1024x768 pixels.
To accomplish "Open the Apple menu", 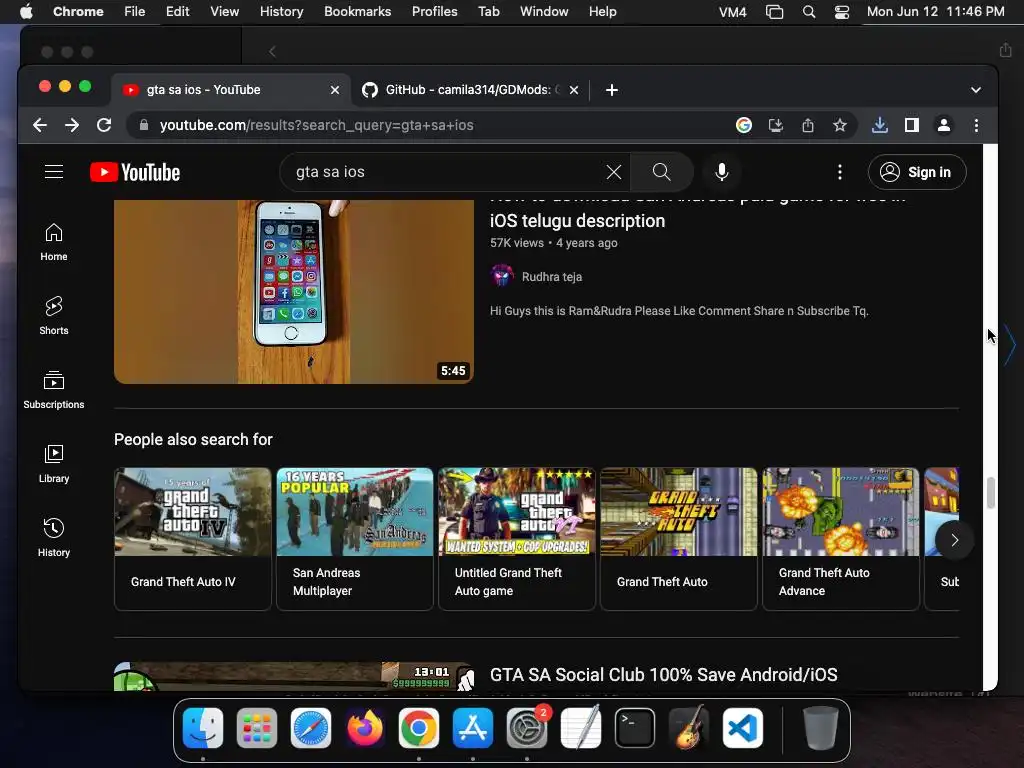I will tap(26, 12).
